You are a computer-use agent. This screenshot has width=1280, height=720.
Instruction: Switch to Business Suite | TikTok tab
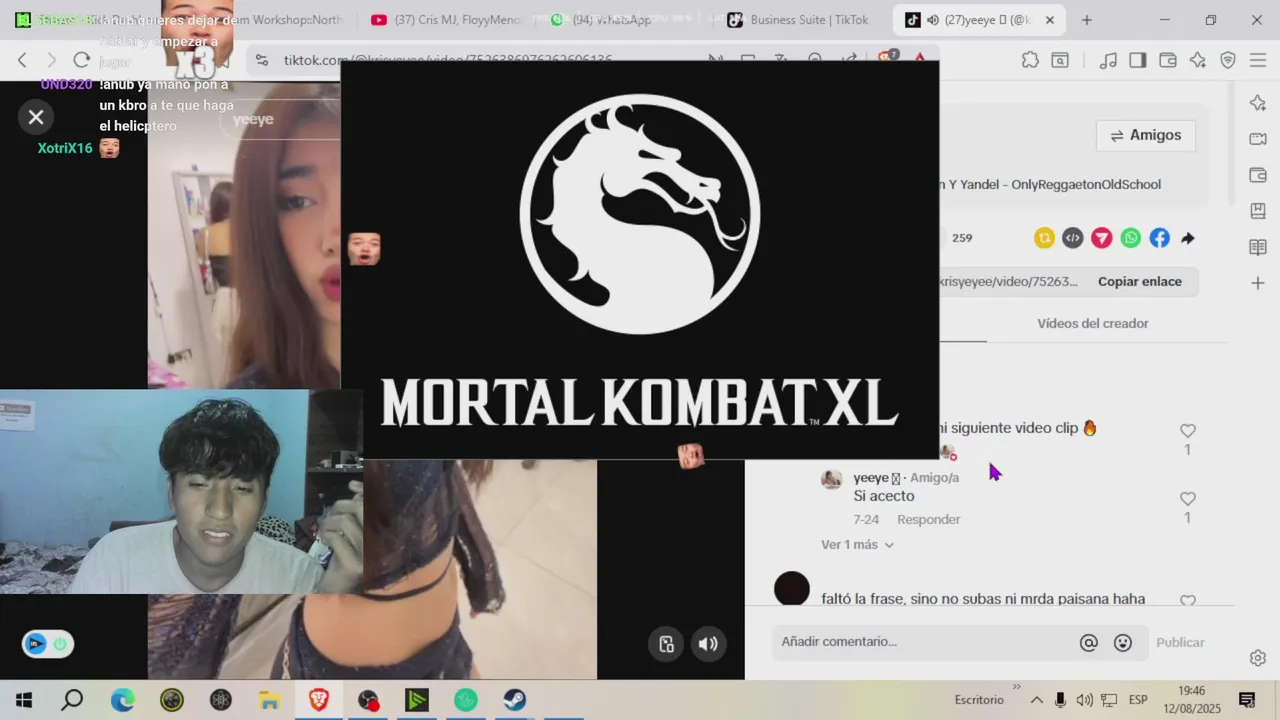[x=798, y=20]
